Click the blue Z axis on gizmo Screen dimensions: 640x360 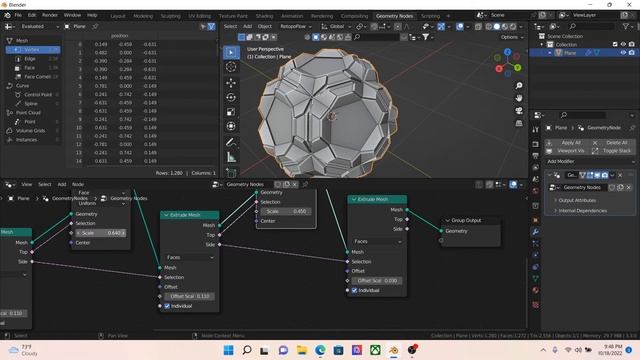coord(507,52)
